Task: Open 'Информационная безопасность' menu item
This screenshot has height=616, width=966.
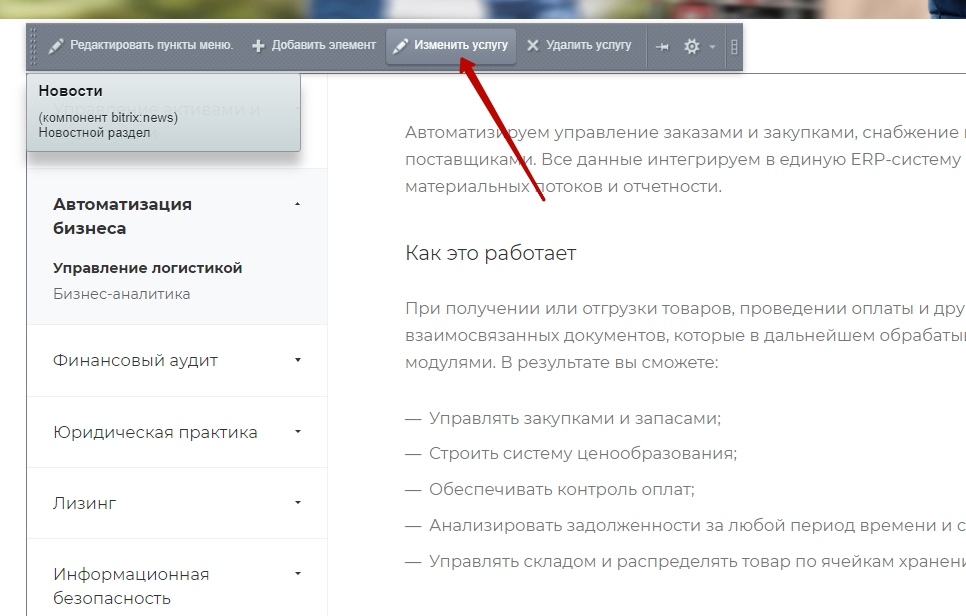Action: pyautogui.click(x=131, y=586)
